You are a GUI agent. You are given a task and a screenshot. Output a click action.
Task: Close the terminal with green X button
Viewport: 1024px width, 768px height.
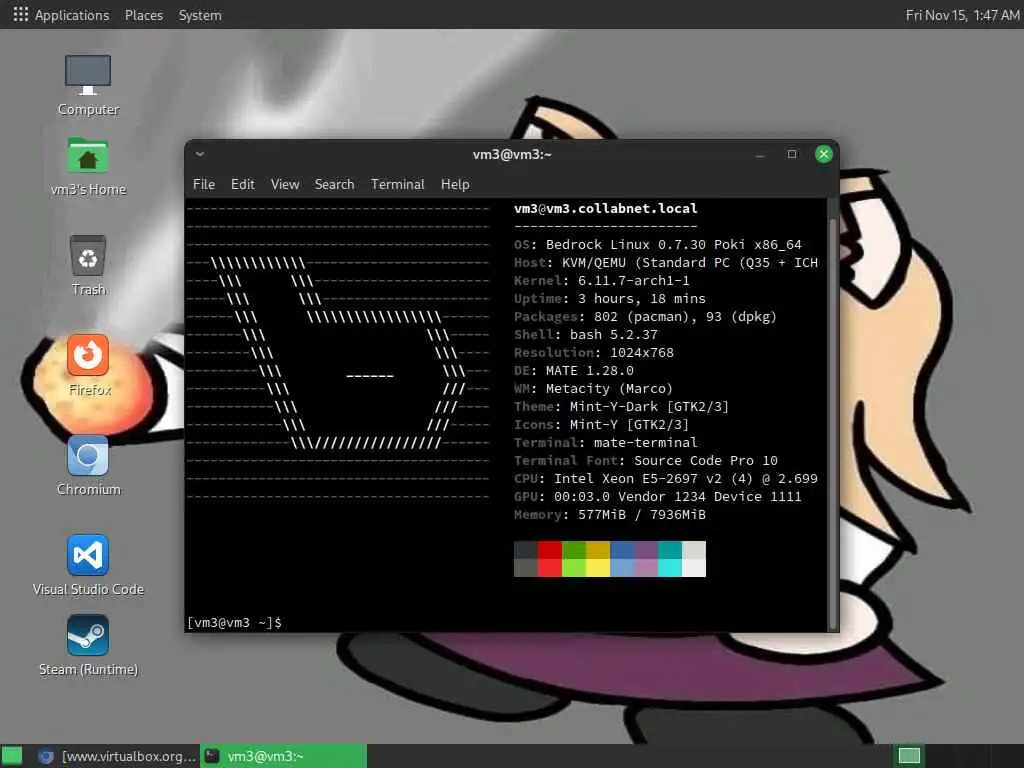[x=824, y=154]
